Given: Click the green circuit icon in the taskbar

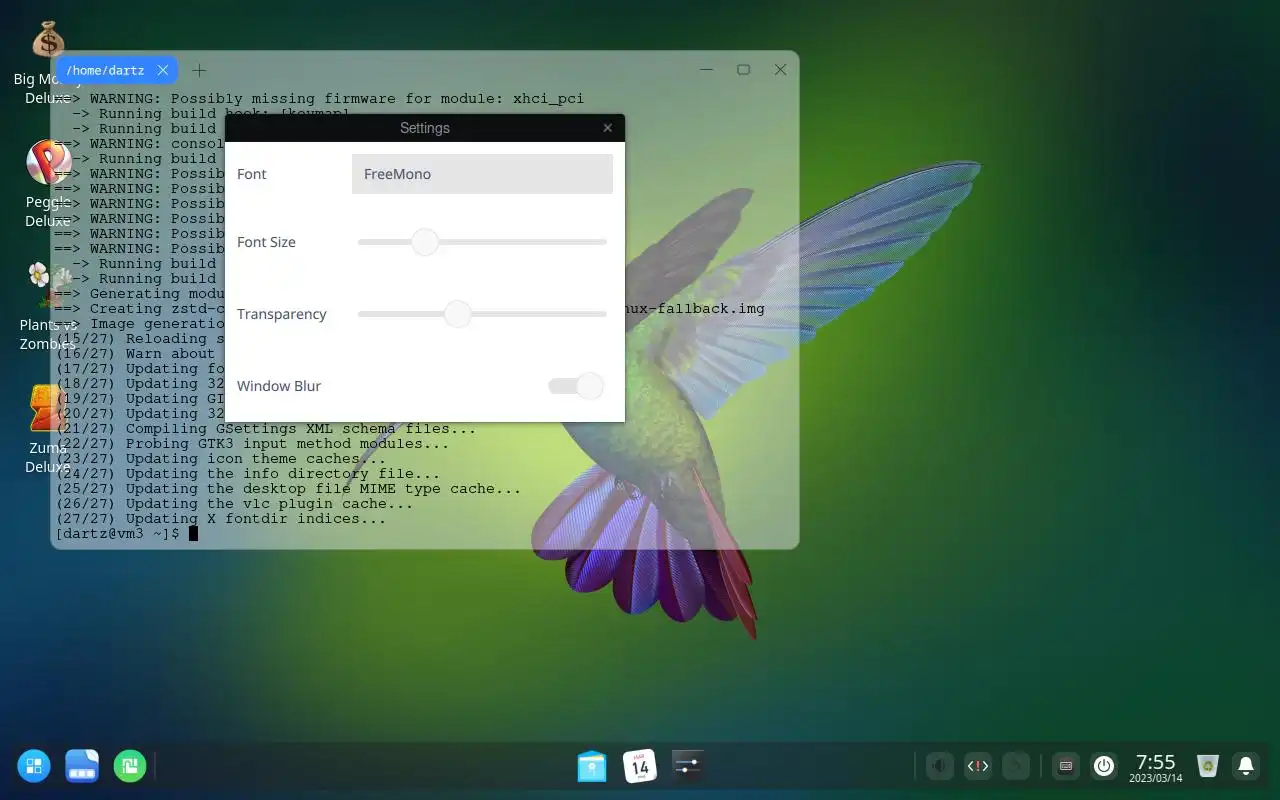Looking at the screenshot, I should (130, 766).
